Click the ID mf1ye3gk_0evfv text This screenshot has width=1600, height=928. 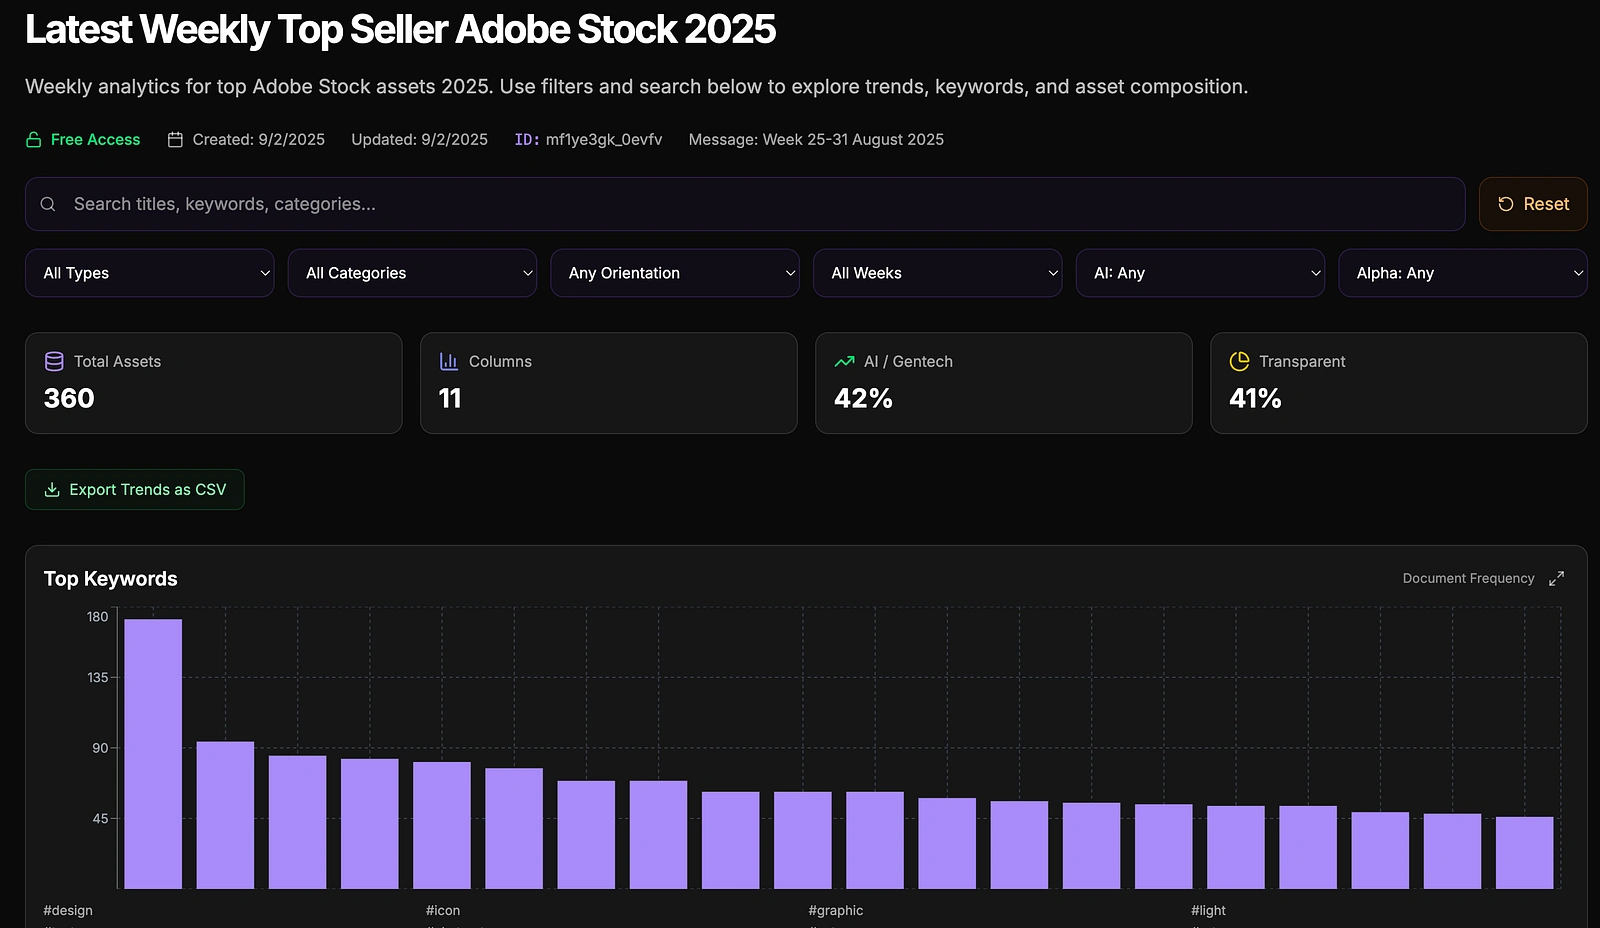tap(588, 140)
